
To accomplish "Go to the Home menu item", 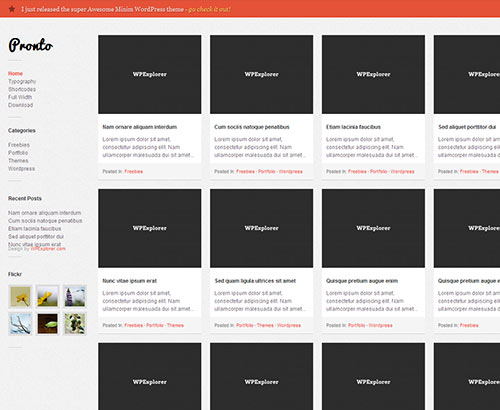I will pyautogui.click(x=15, y=73).
